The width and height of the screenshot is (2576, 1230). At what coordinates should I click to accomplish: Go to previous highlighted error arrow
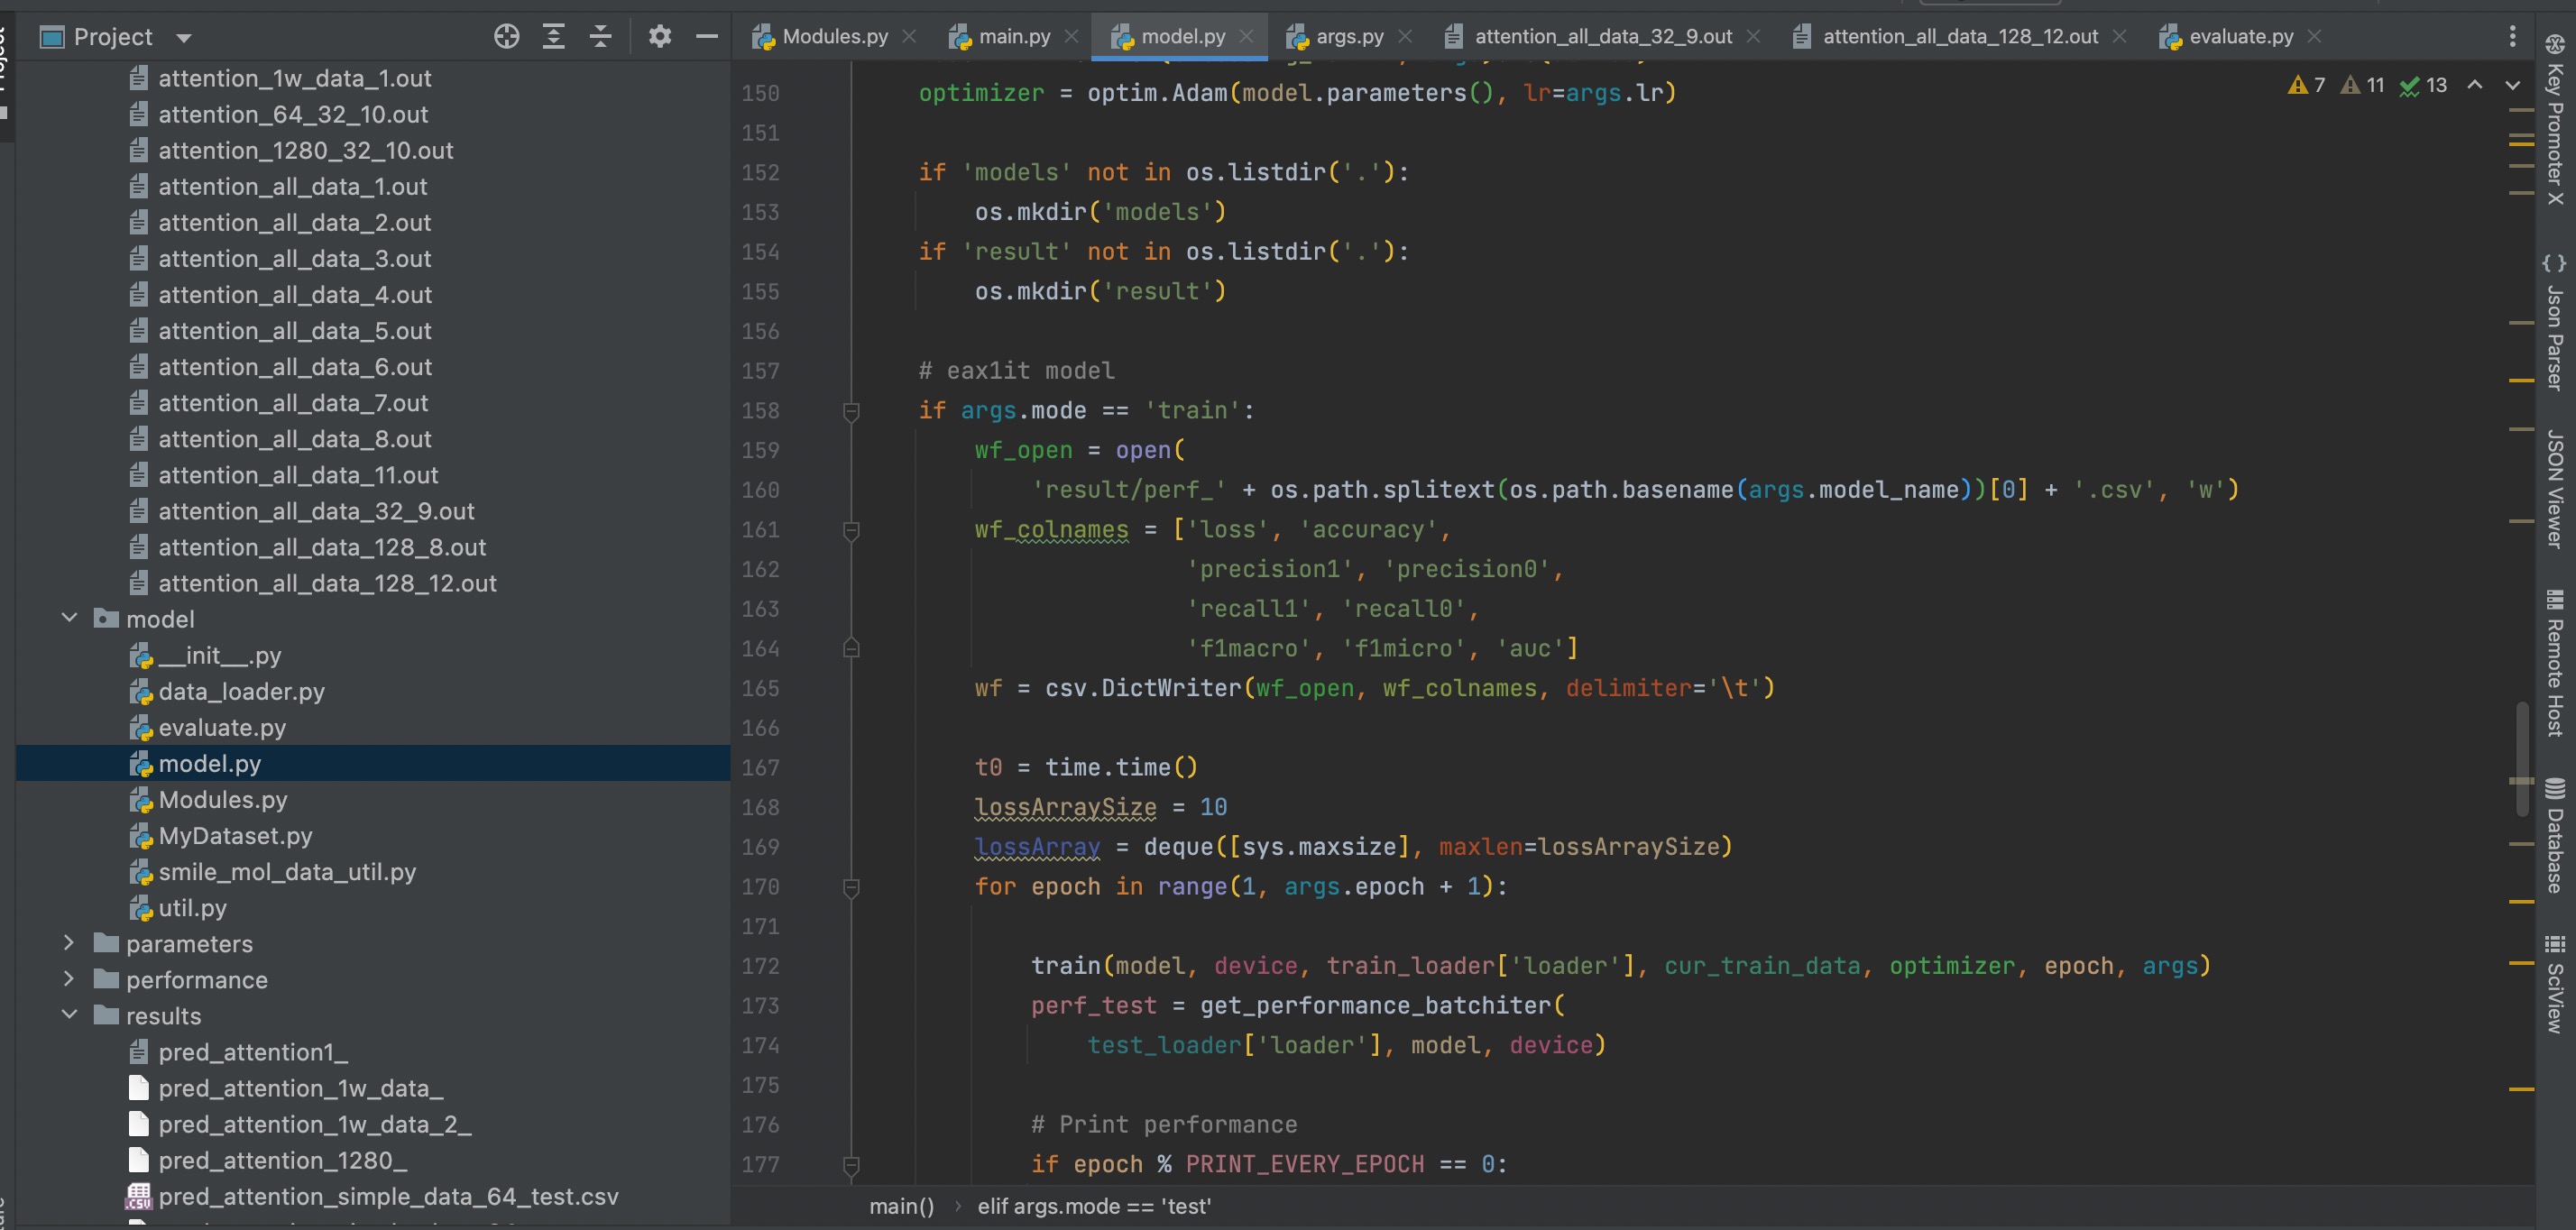2475,85
